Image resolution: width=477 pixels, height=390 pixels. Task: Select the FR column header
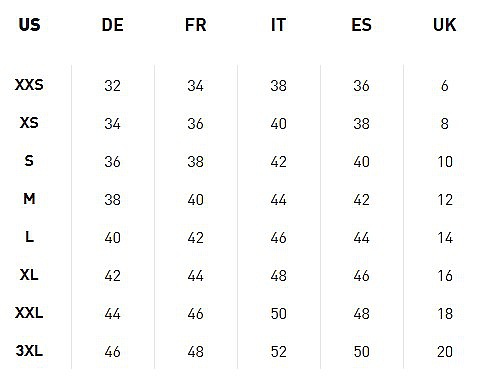pos(196,25)
